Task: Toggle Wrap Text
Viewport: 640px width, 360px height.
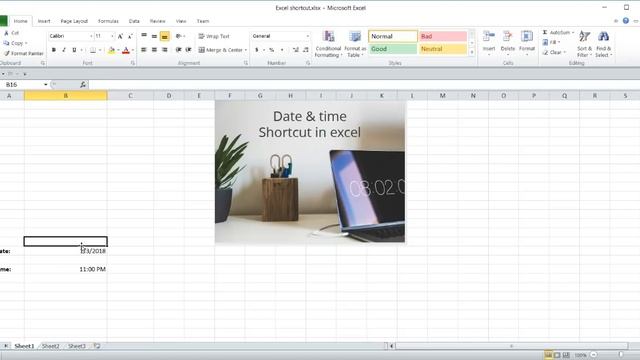Action: (214, 36)
